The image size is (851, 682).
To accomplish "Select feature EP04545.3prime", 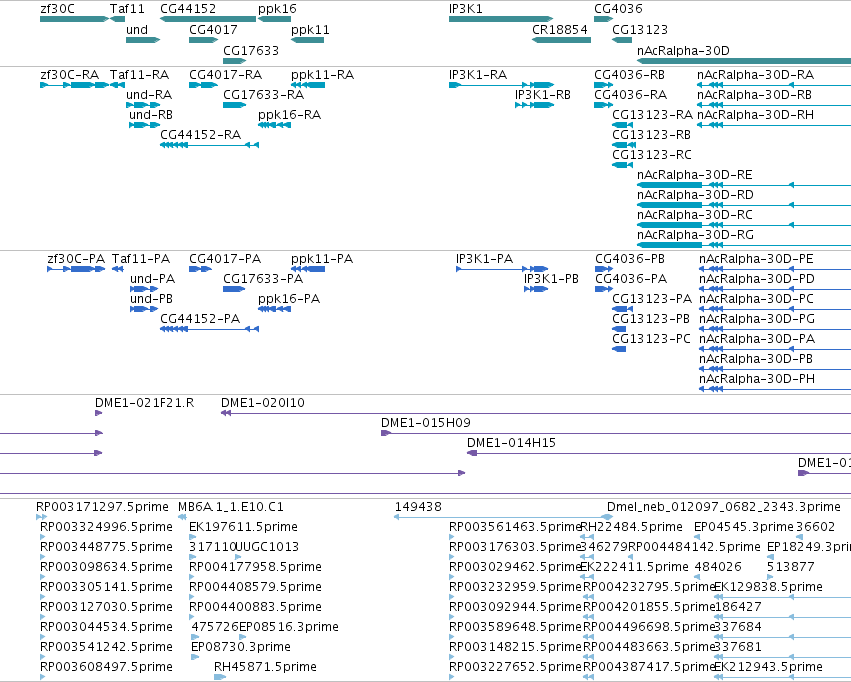I will tap(698, 537).
